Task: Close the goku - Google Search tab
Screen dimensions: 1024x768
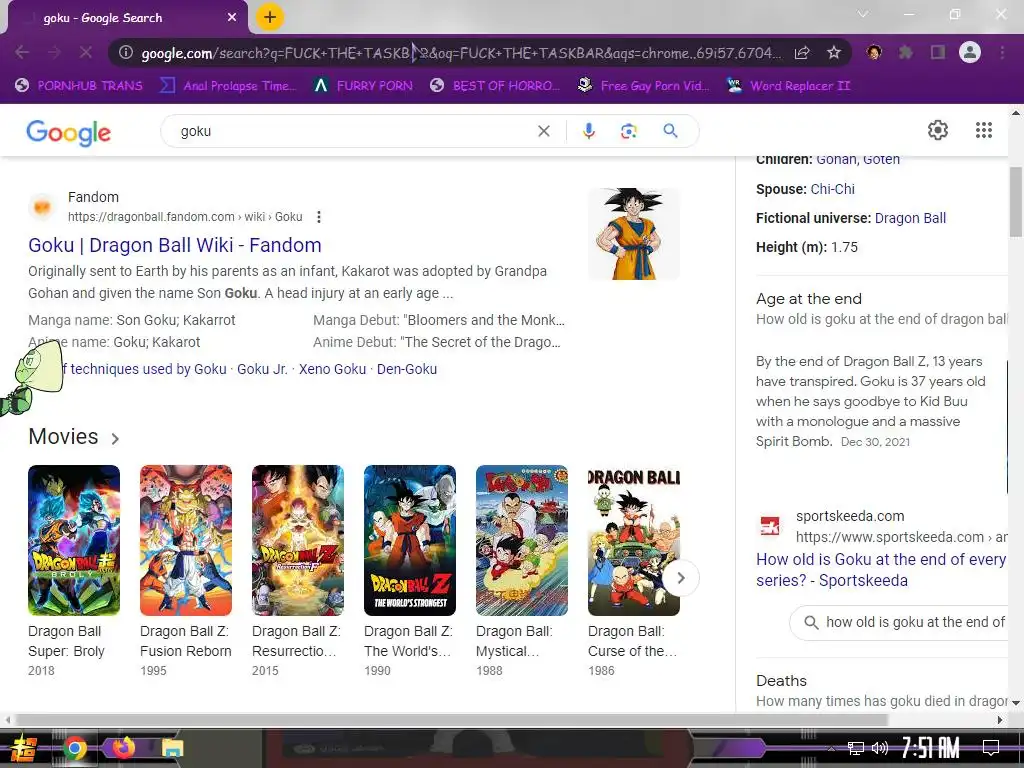Action: click(x=231, y=18)
